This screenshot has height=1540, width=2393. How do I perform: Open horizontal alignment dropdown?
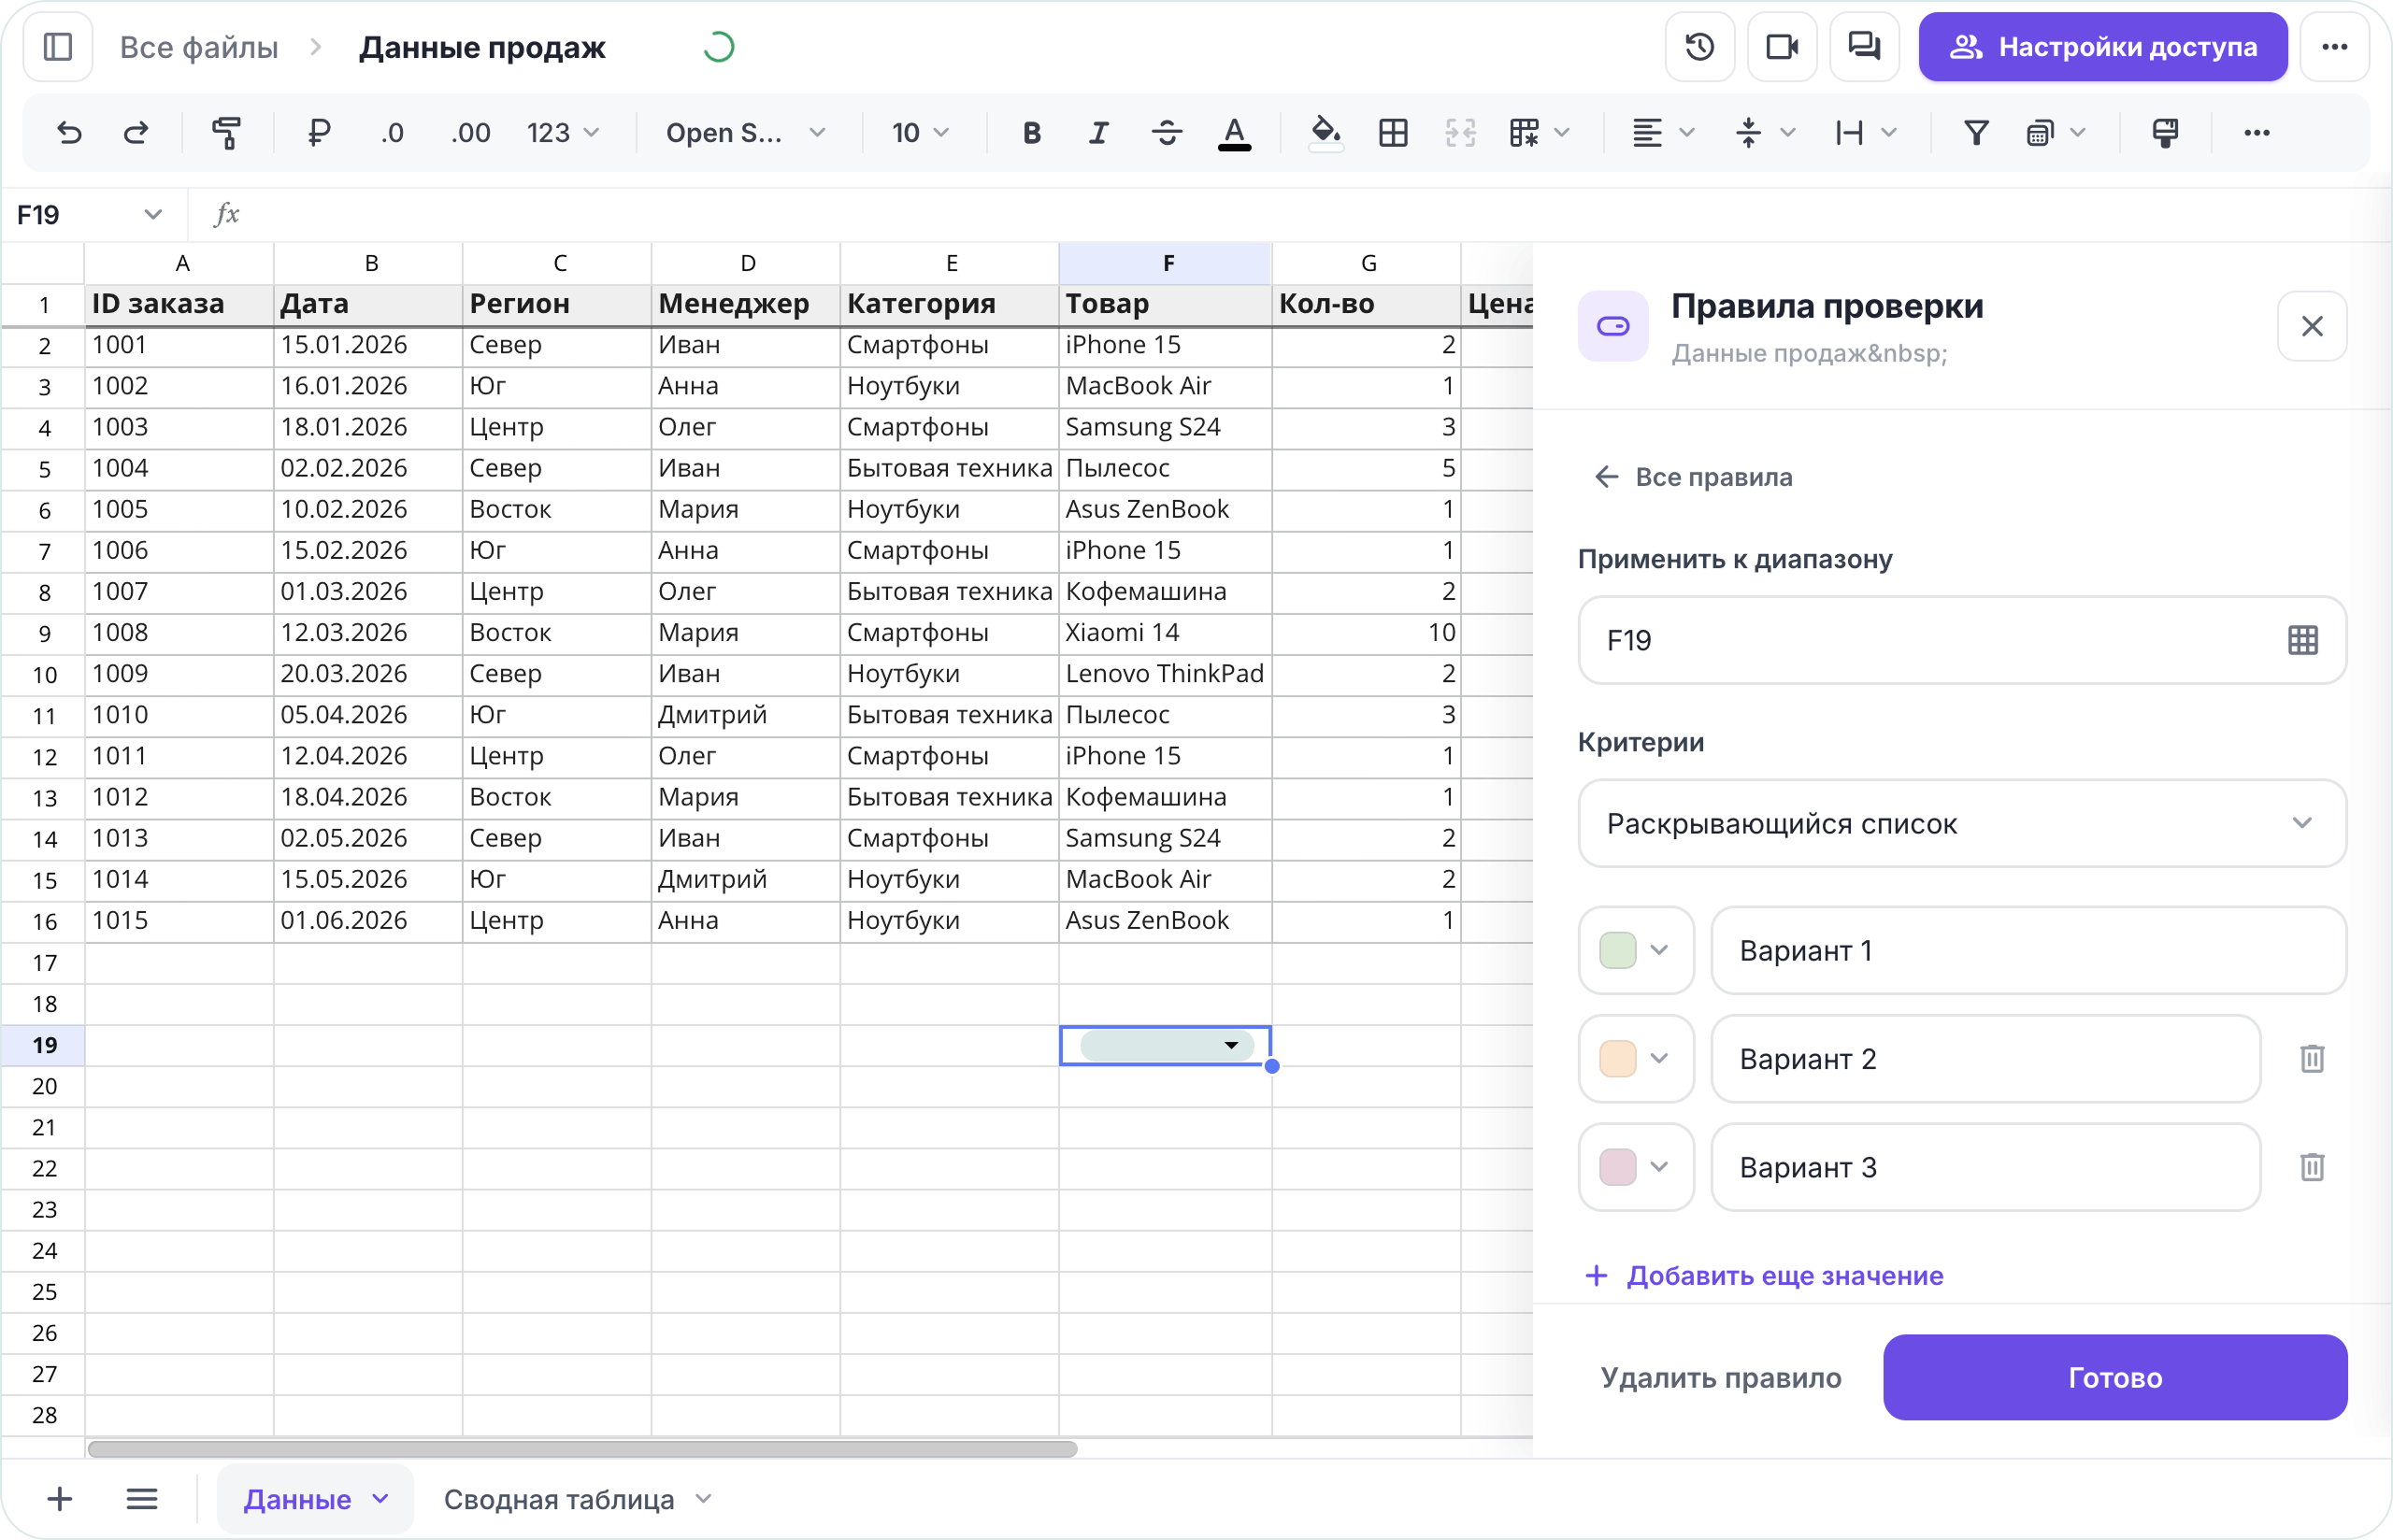(1663, 133)
